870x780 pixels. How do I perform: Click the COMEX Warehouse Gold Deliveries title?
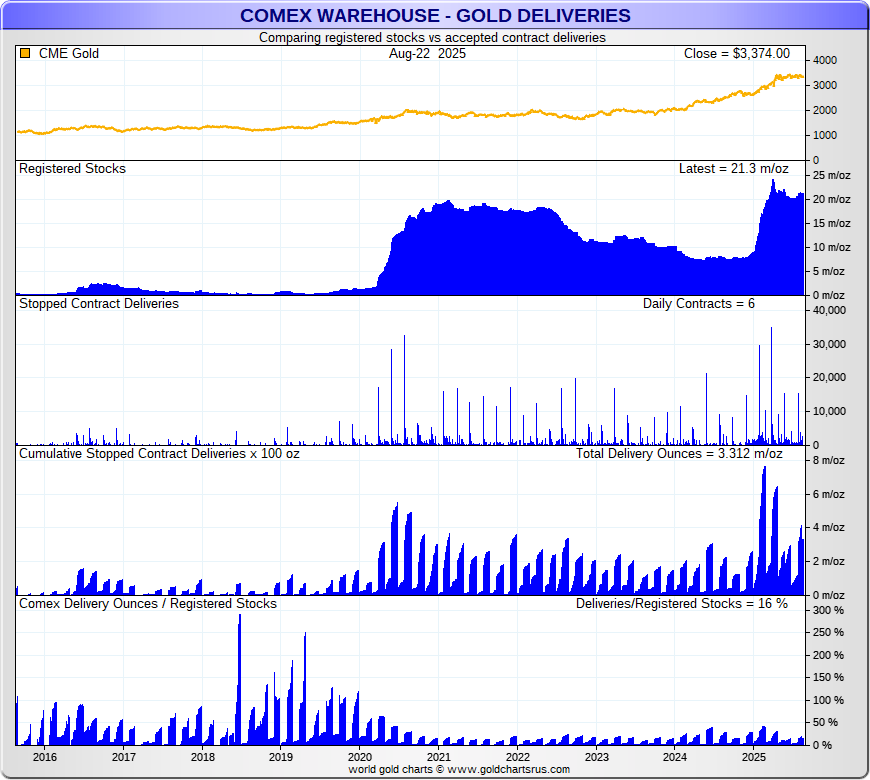[x=435, y=15]
